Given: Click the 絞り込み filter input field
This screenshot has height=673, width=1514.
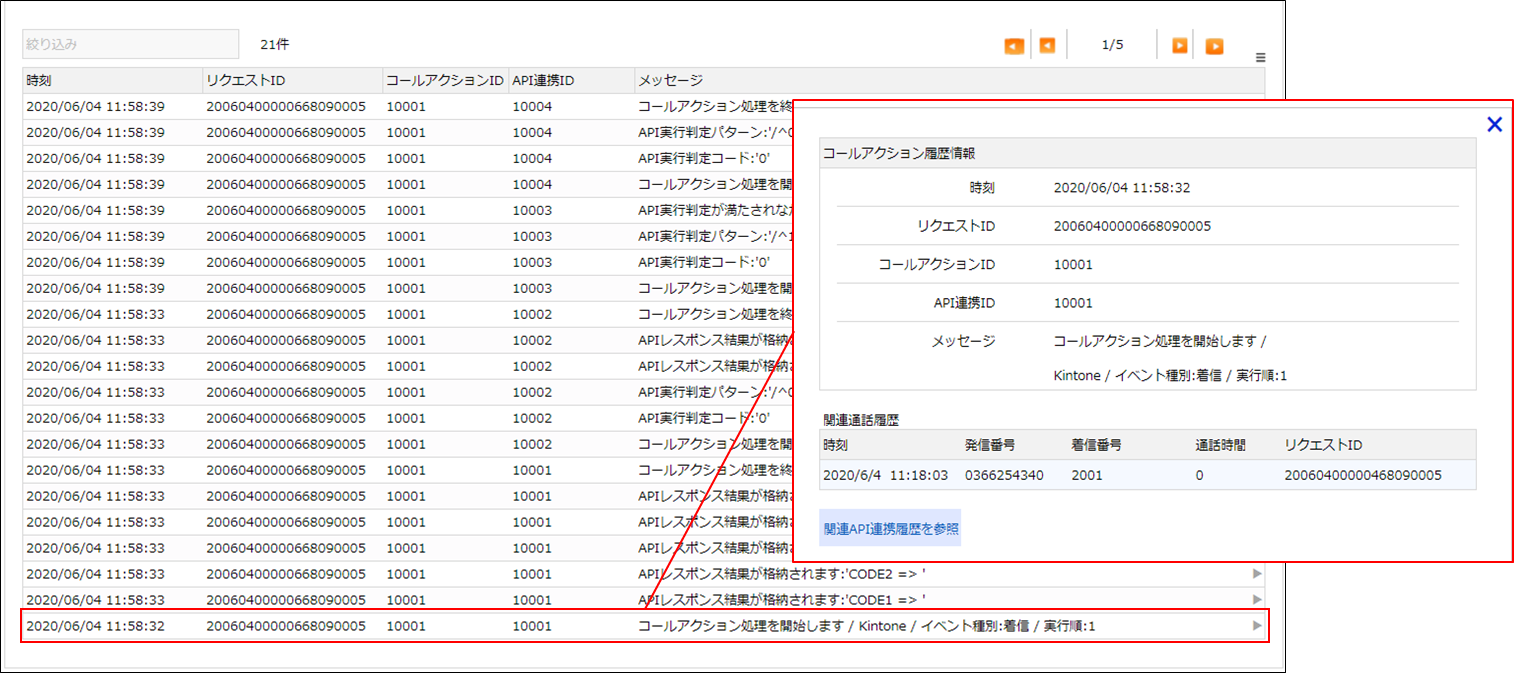Looking at the screenshot, I should pyautogui.click(x=131, y=44).
